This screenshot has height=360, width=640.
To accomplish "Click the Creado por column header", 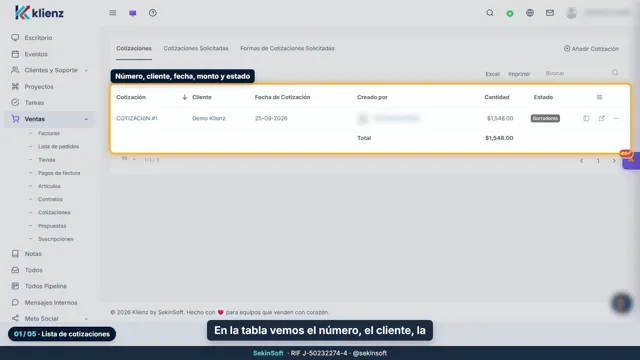I will click(x=372, y=97).
